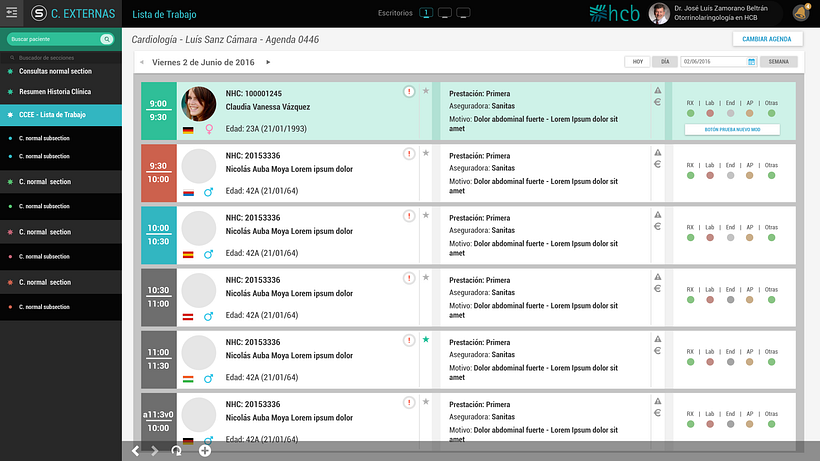Viewport: 820px width, 461px height.
Task: Click the alert icon on 9:30 appointment
Action: click(x=409, y=154)
